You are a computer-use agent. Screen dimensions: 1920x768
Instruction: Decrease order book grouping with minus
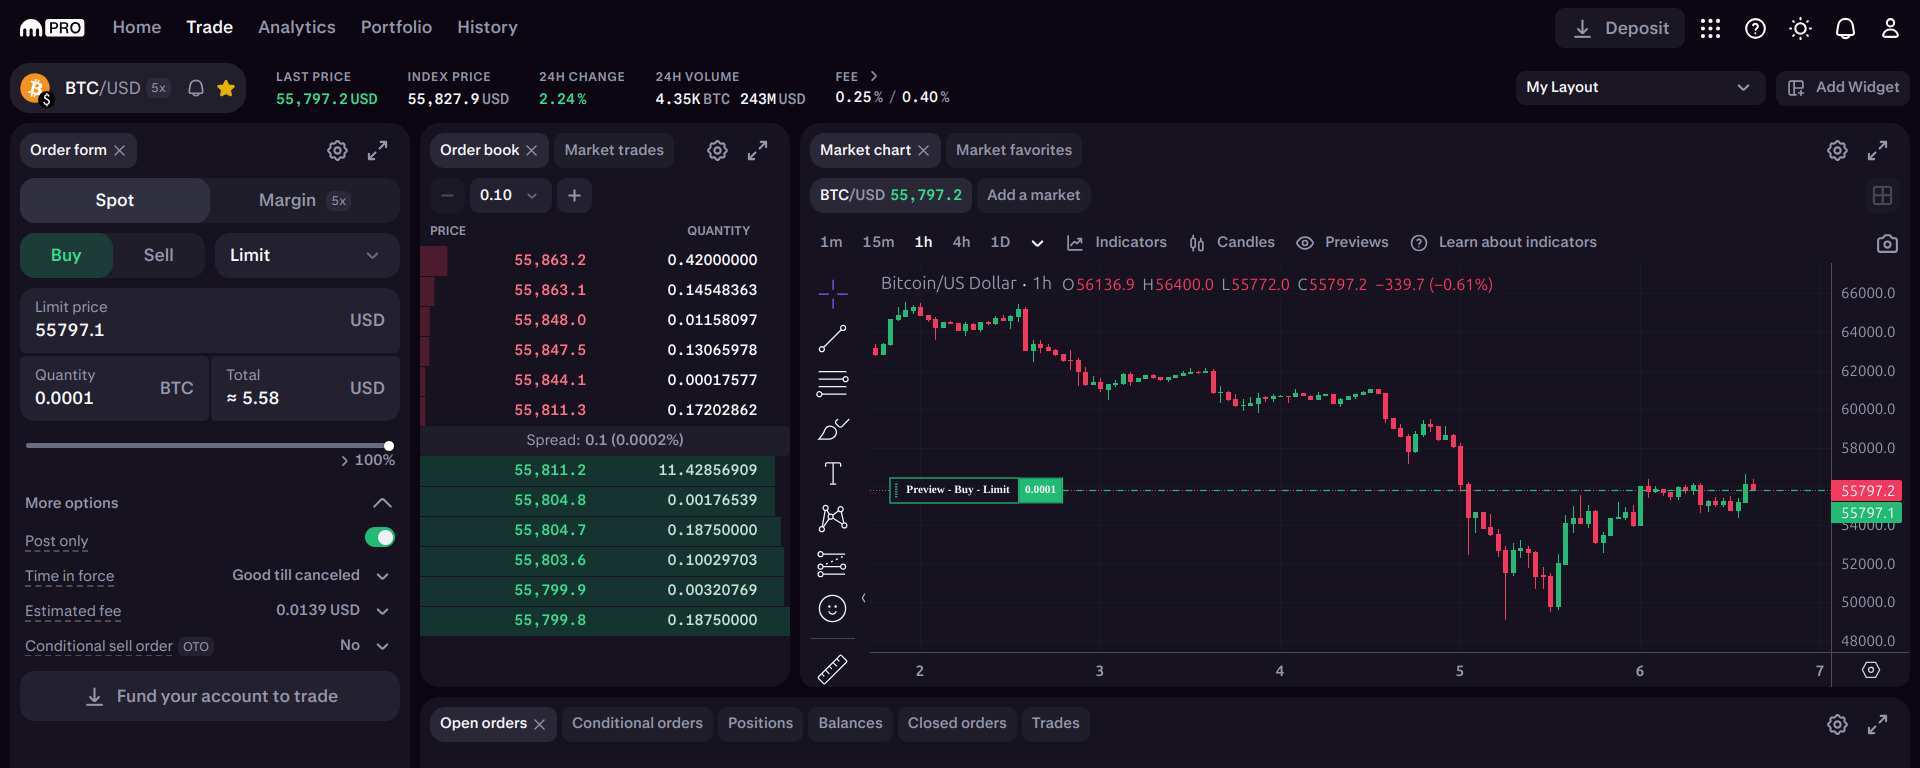pos(447,195)
